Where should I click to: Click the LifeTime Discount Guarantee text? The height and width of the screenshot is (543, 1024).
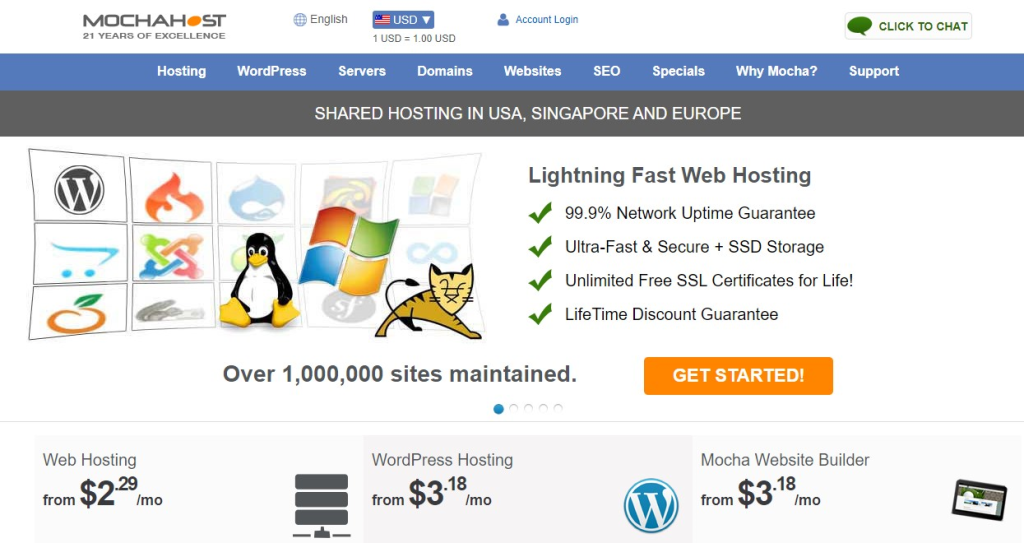pyautogui.click(x=671, y=314)
